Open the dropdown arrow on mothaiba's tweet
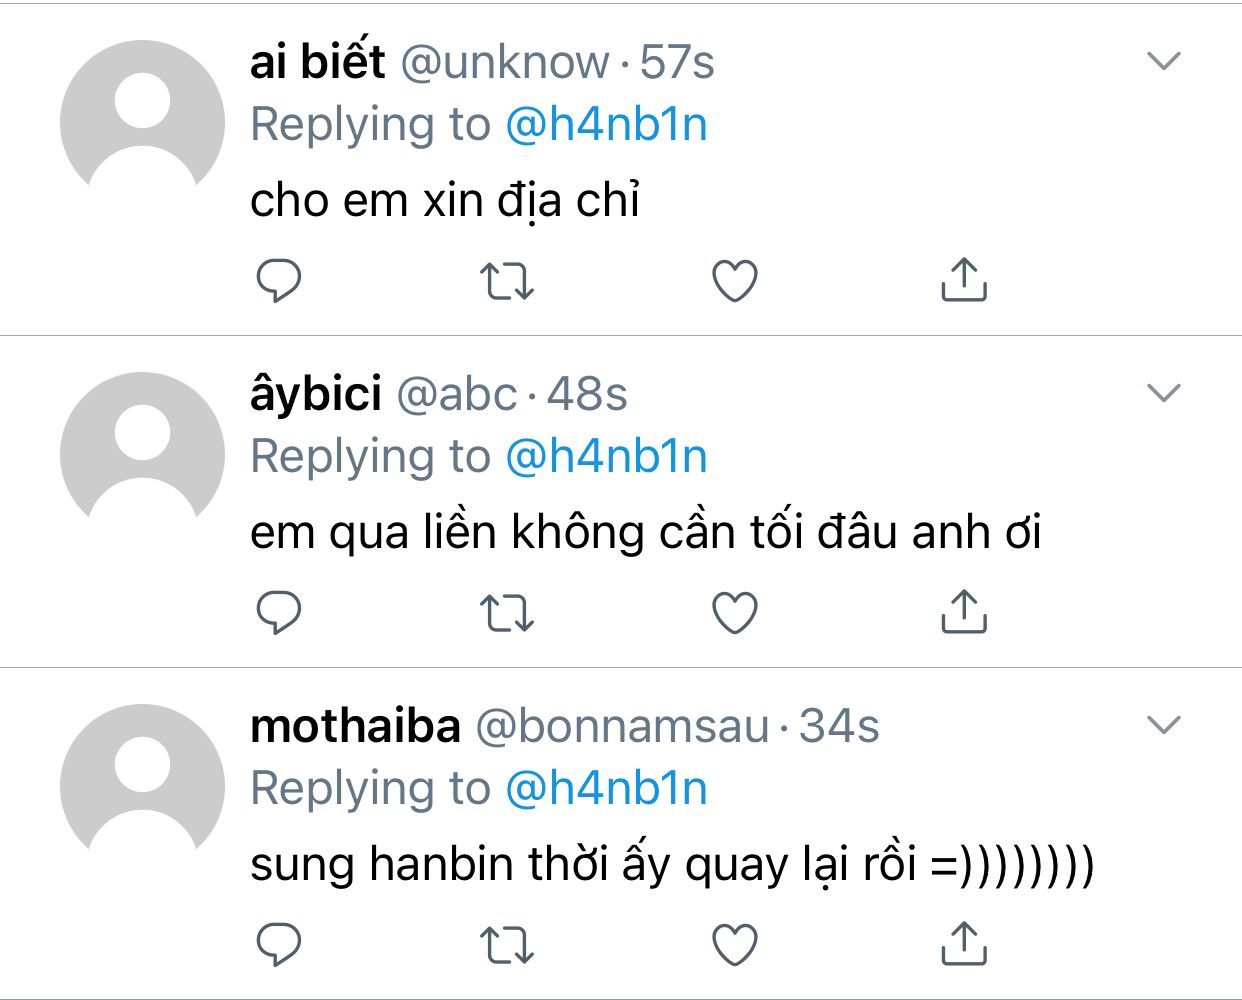This screenshot has width=1242, height=1000. (x=1164, y=725)
